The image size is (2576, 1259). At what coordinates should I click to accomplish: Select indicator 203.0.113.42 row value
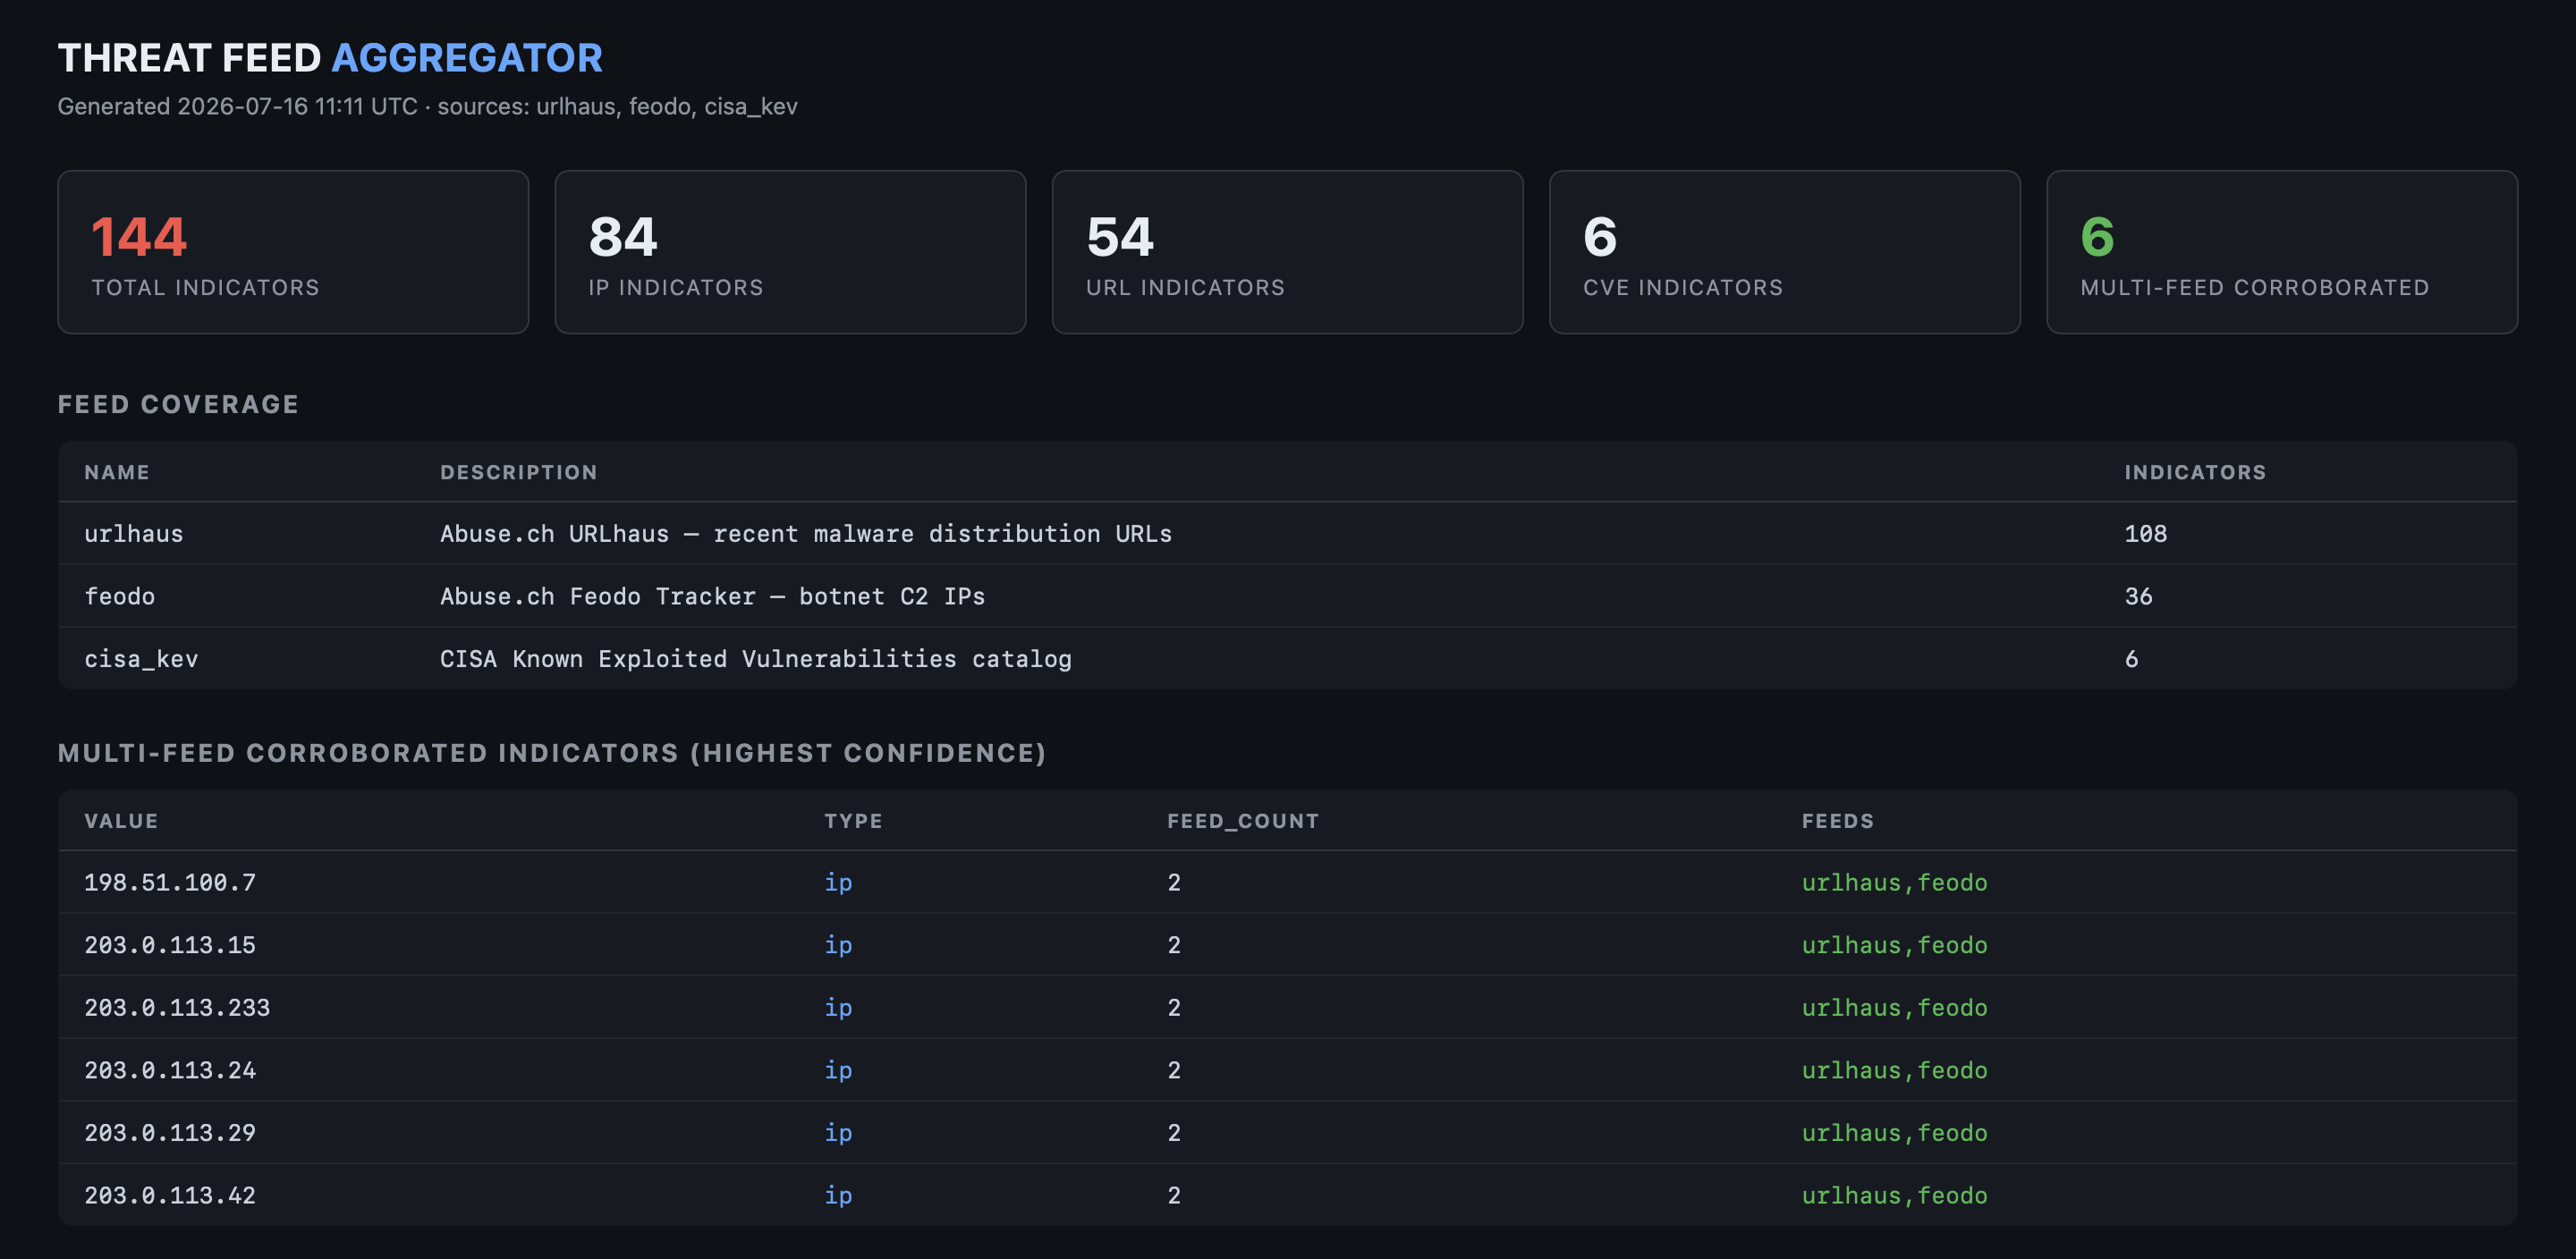pos(170,1195)
